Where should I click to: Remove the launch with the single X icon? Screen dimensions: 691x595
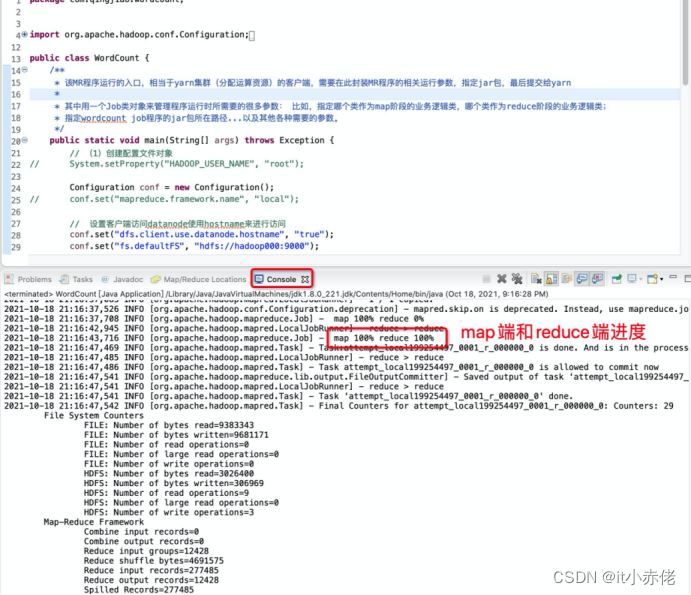tap(502, 279)
